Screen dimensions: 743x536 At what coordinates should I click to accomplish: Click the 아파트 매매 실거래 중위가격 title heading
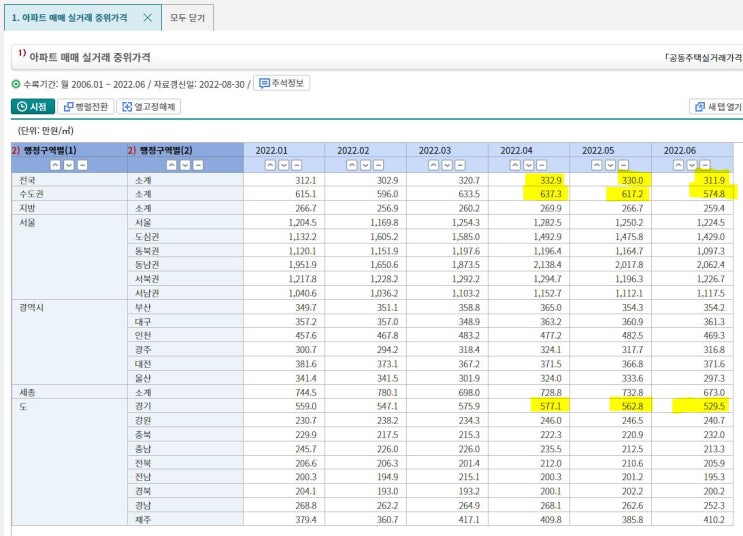pos(90,57)
